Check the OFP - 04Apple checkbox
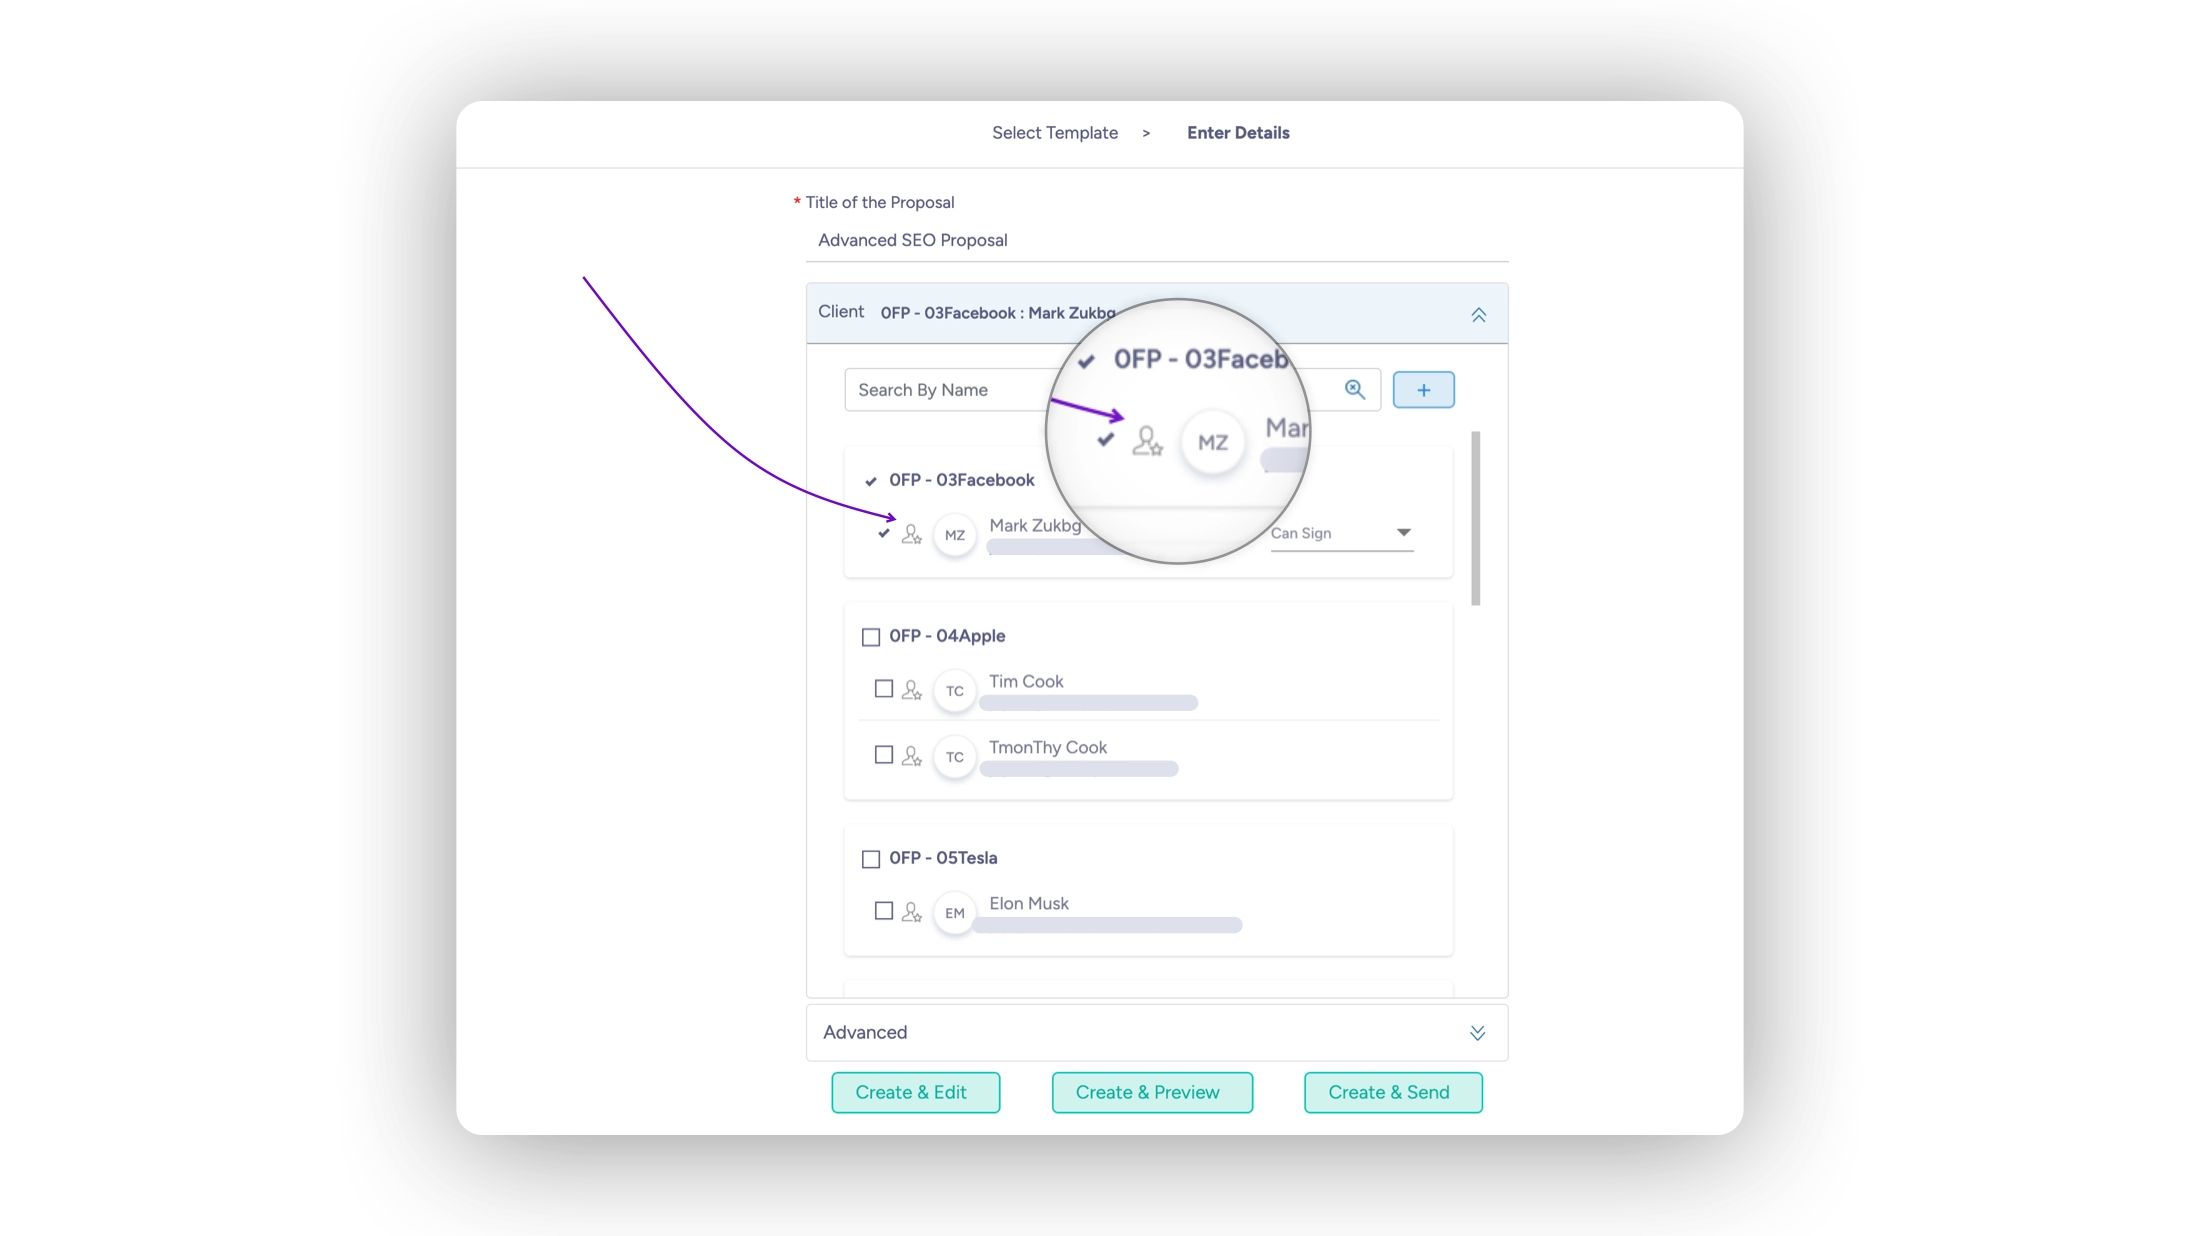 (871, 637)
